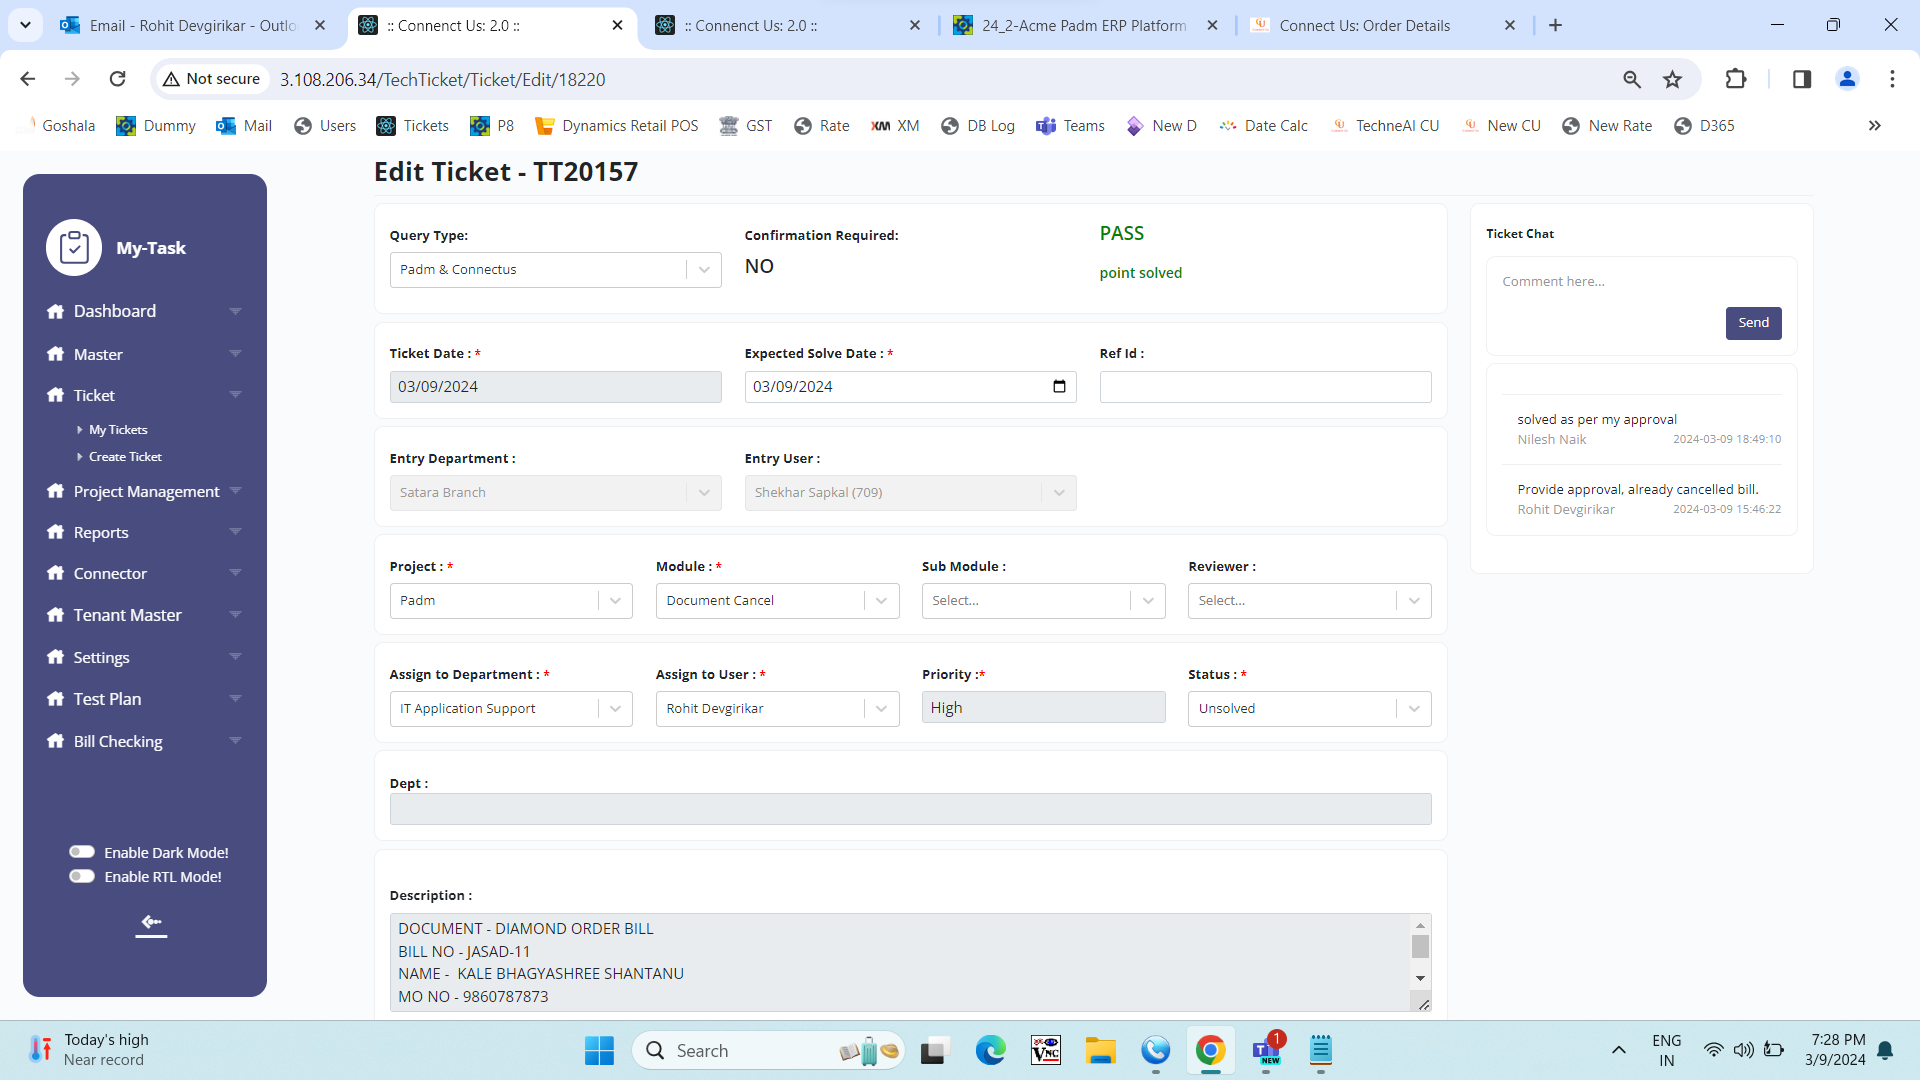Switch to Connect Us: Order Details tab
Viewport: 1920px width, 1080px height.
pyautogui.click(x=1383, y=26)
